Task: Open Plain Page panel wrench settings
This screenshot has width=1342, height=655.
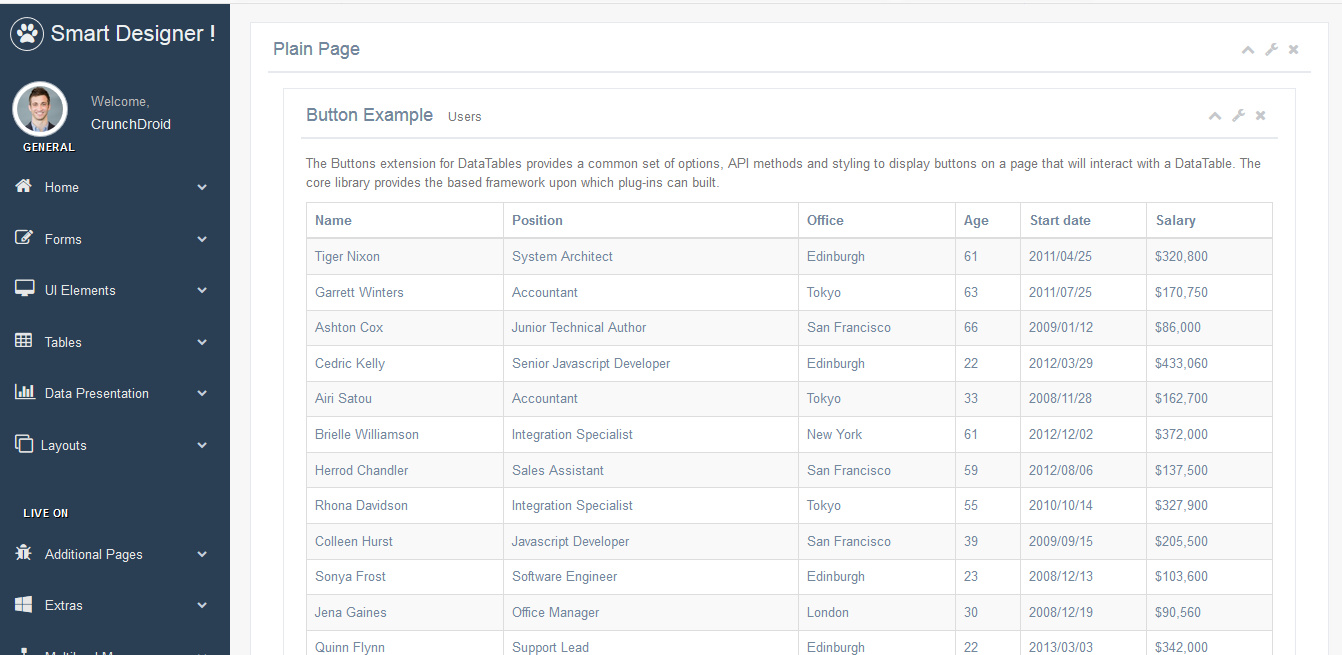Action: click(x=1271, y=50)
